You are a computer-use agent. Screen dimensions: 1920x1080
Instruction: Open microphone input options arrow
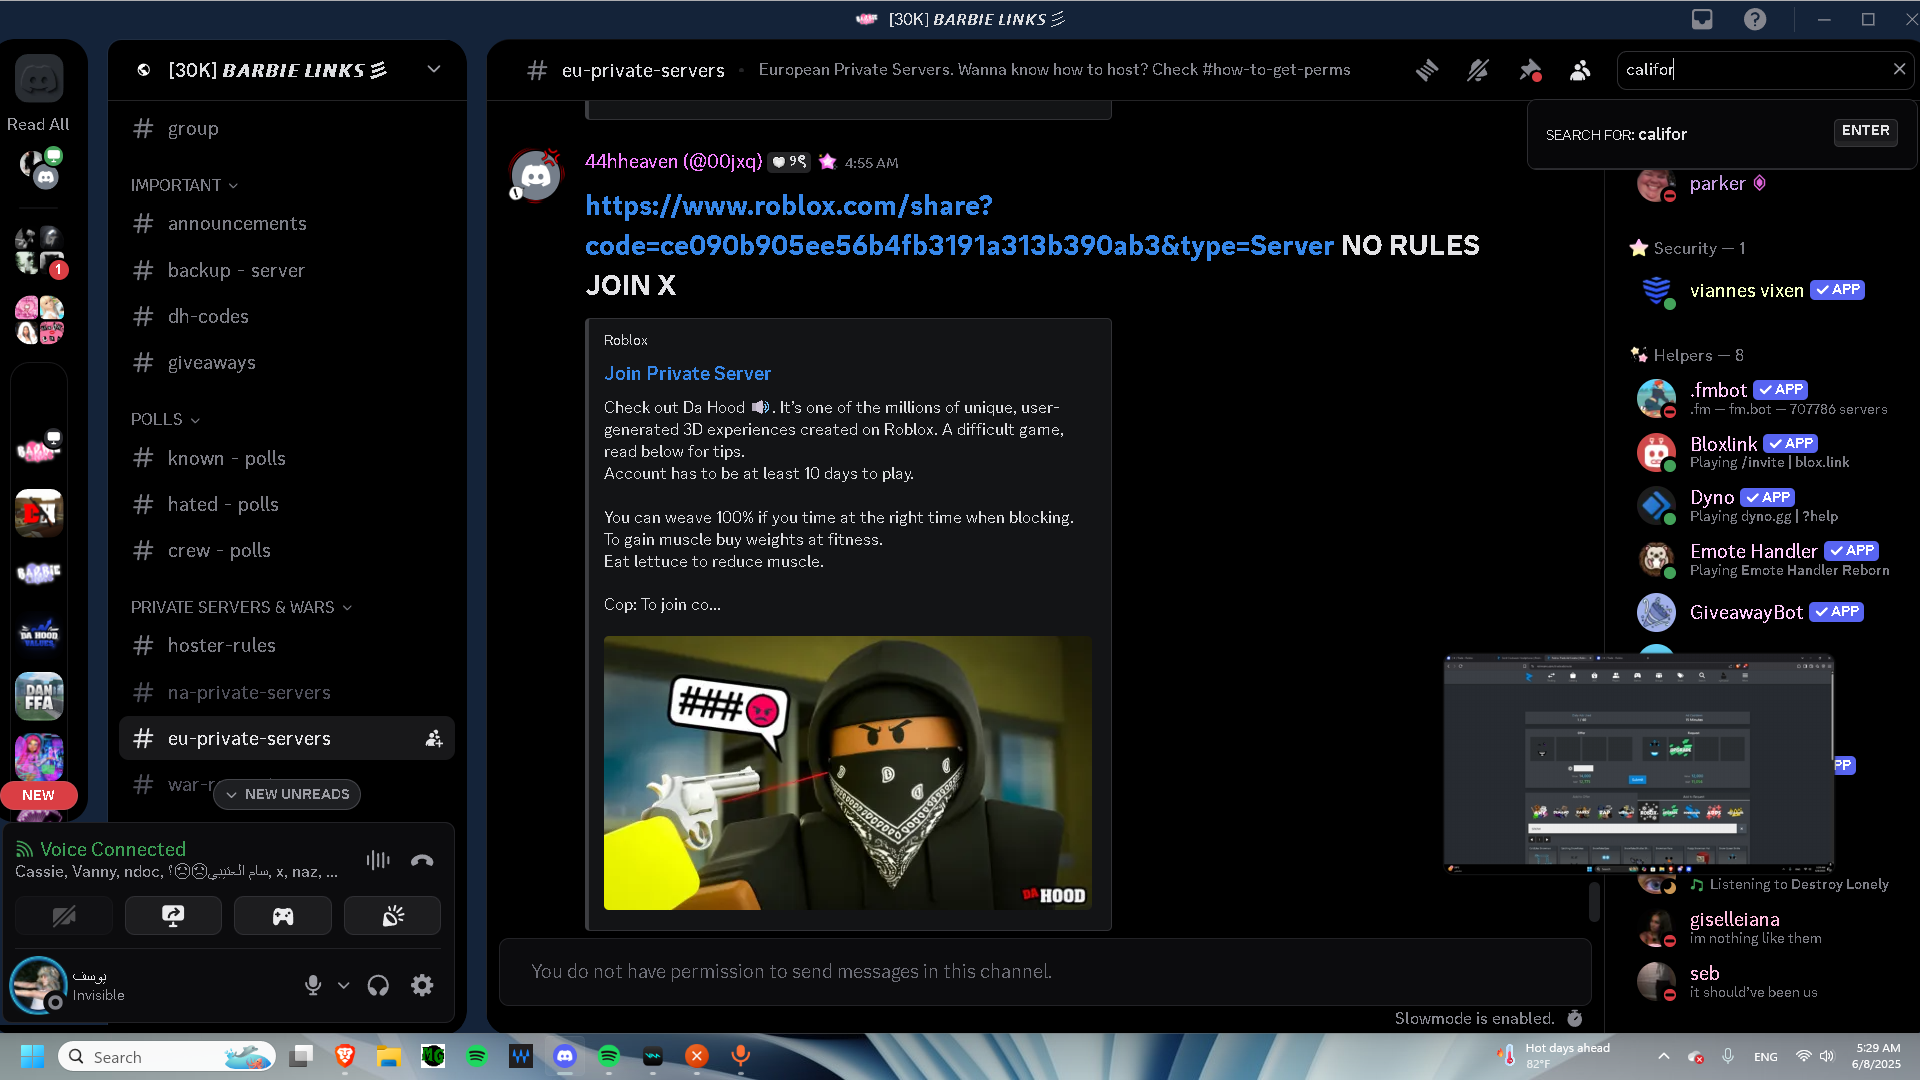(x=343, y=985)
